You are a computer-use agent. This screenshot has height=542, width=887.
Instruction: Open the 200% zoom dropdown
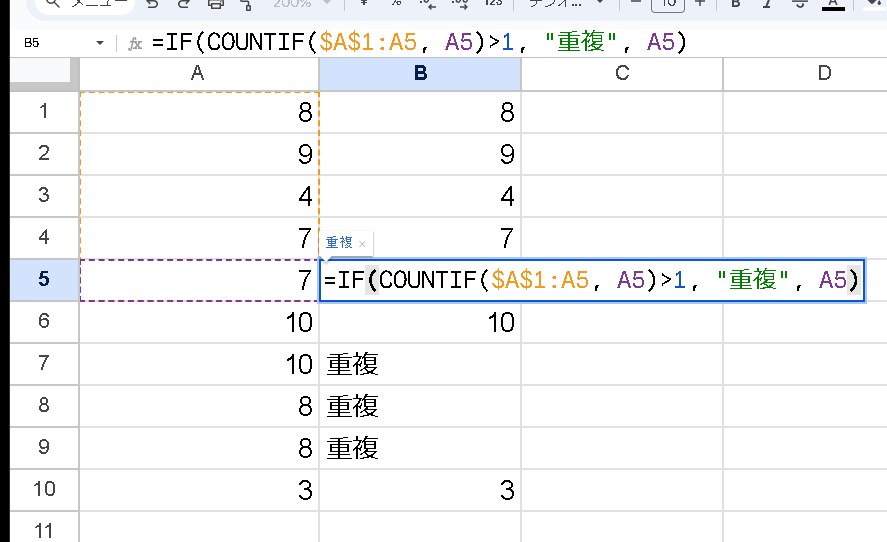coord(298,4)
